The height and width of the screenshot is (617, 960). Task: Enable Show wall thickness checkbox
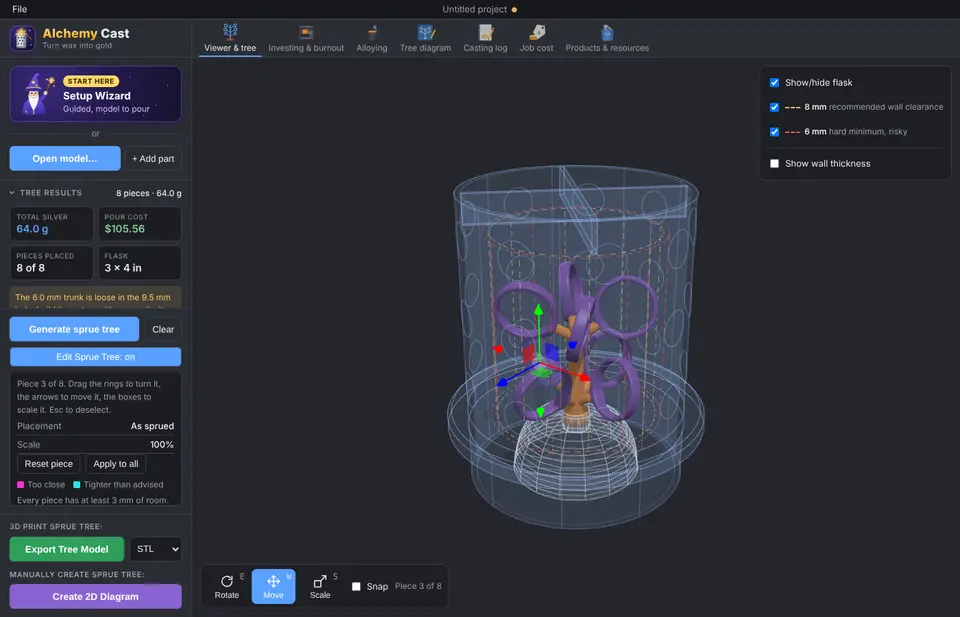click(774, 163)
